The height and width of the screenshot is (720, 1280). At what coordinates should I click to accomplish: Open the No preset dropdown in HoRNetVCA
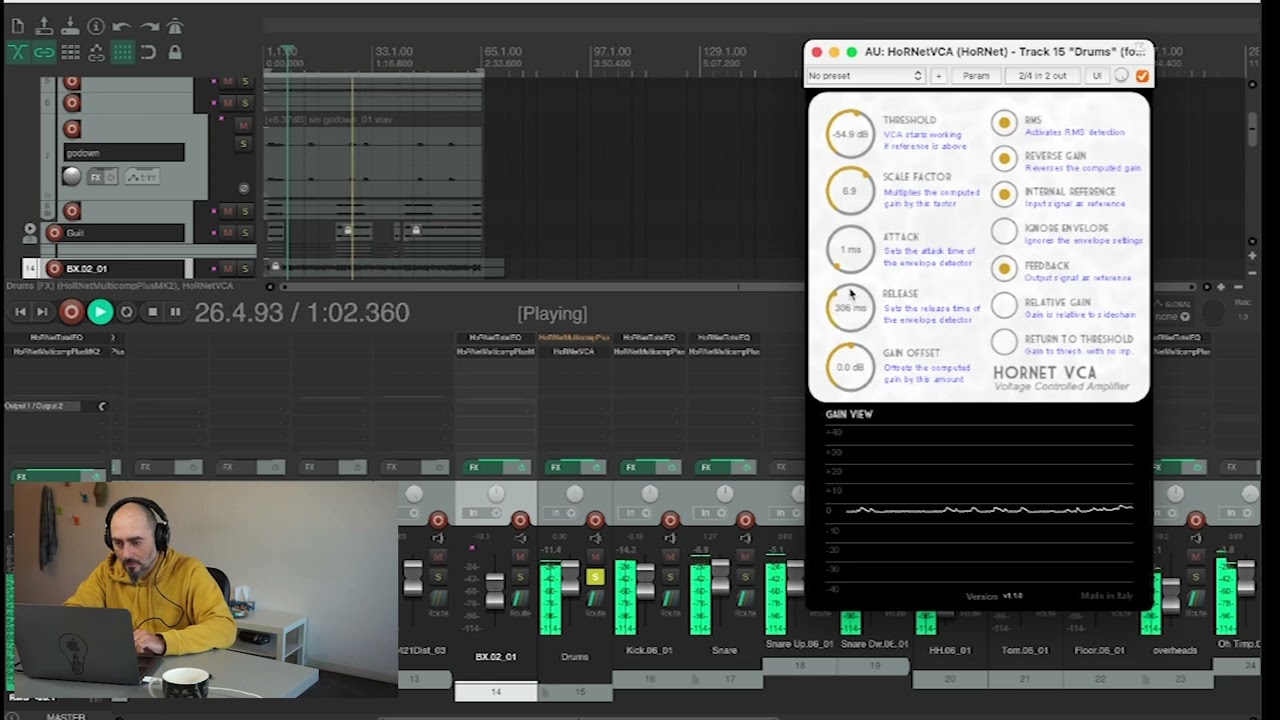[x=865, y=76]
